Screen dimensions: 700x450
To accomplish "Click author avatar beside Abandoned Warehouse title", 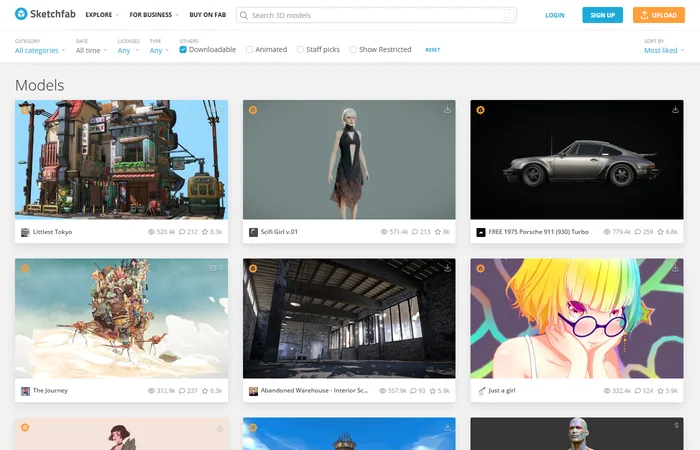I will coord(253,391).
